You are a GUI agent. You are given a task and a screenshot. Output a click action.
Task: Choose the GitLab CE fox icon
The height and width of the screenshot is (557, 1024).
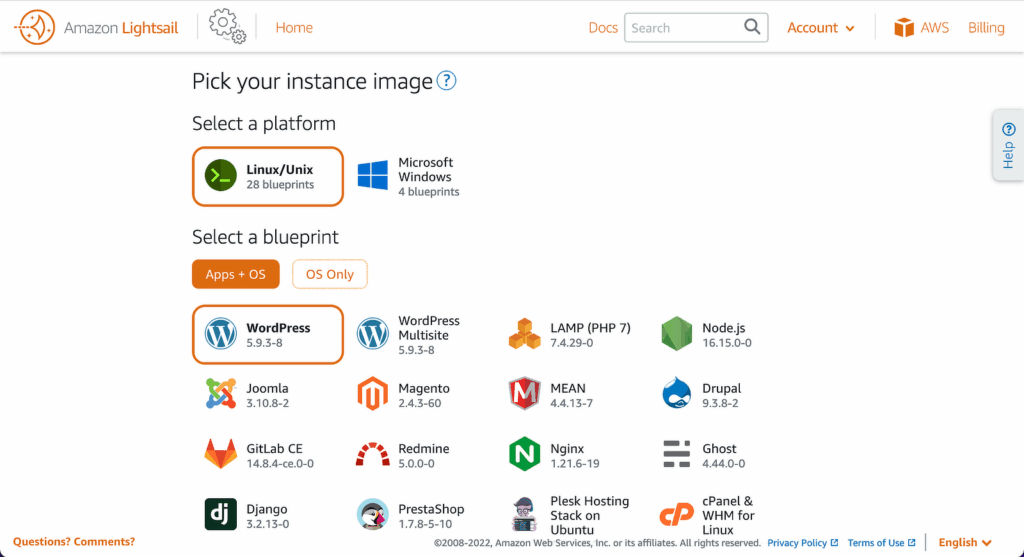pyautogui.click(x=221, y=454)
